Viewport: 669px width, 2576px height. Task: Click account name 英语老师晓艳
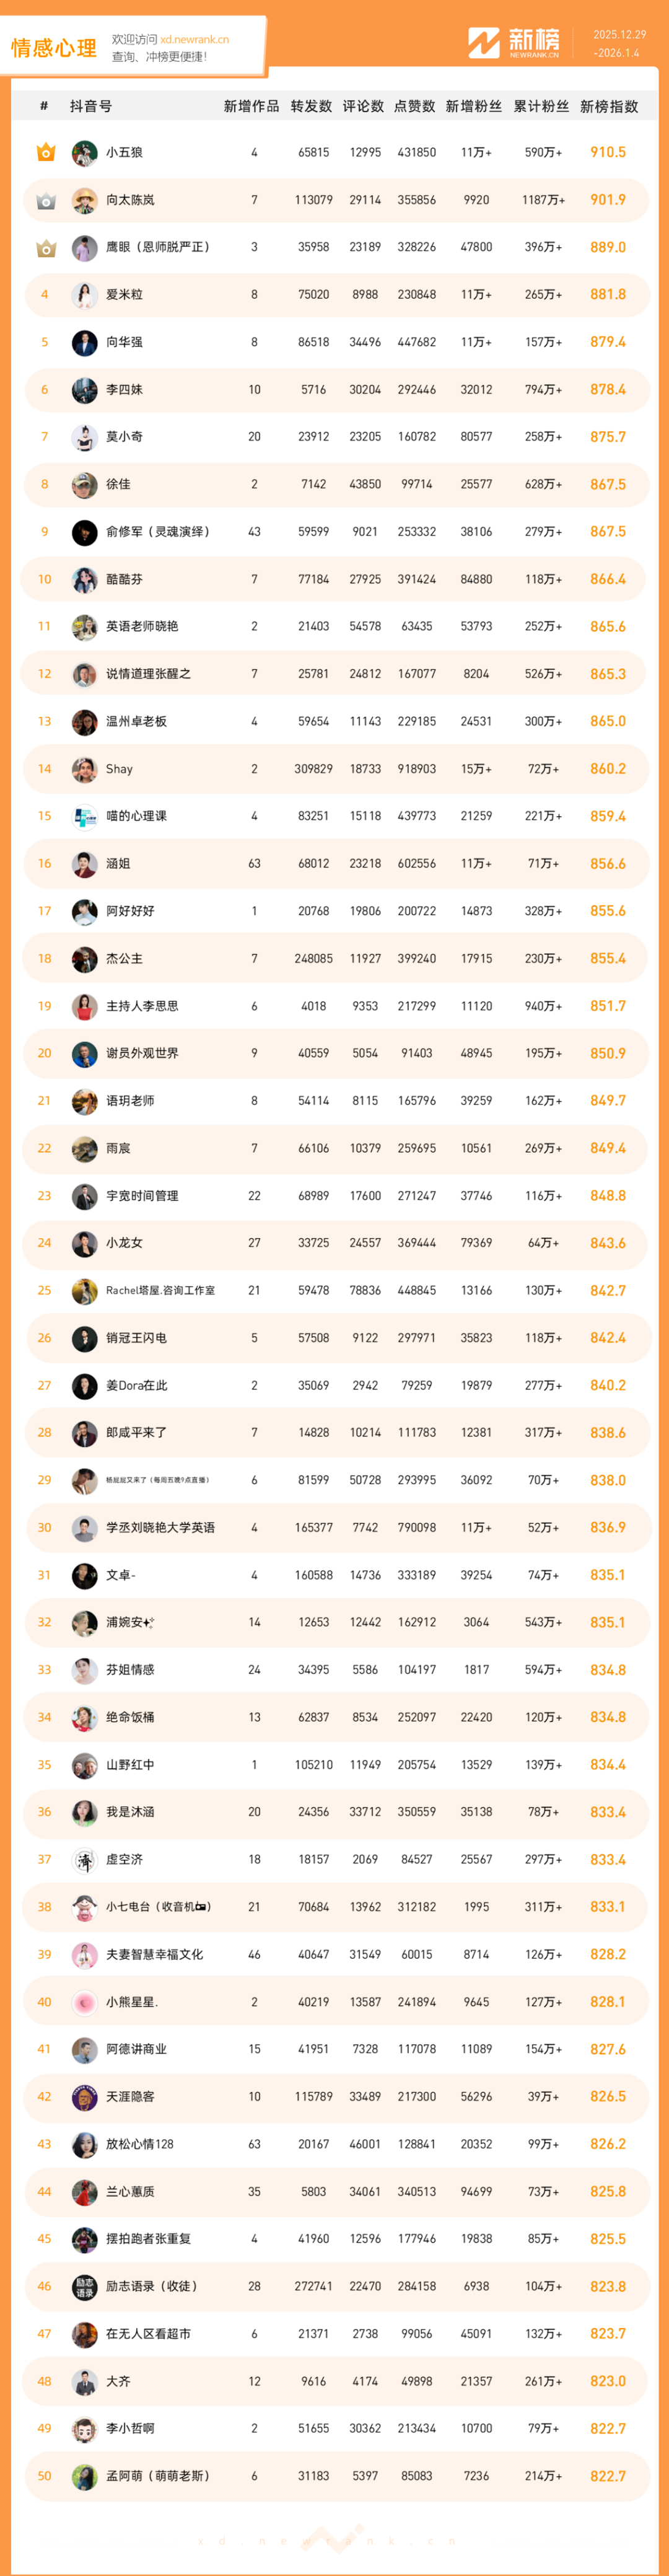(142, 627)
